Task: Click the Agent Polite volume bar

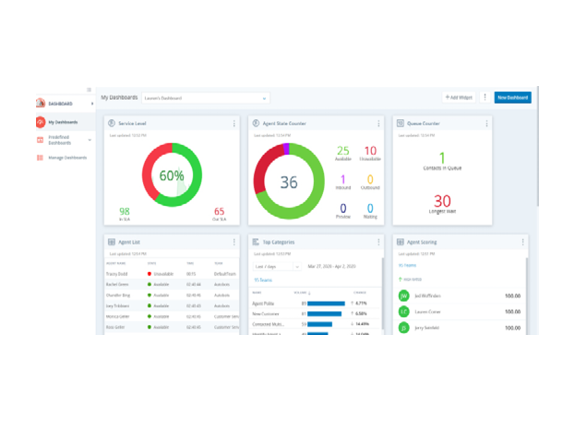Action: (326, 303)
